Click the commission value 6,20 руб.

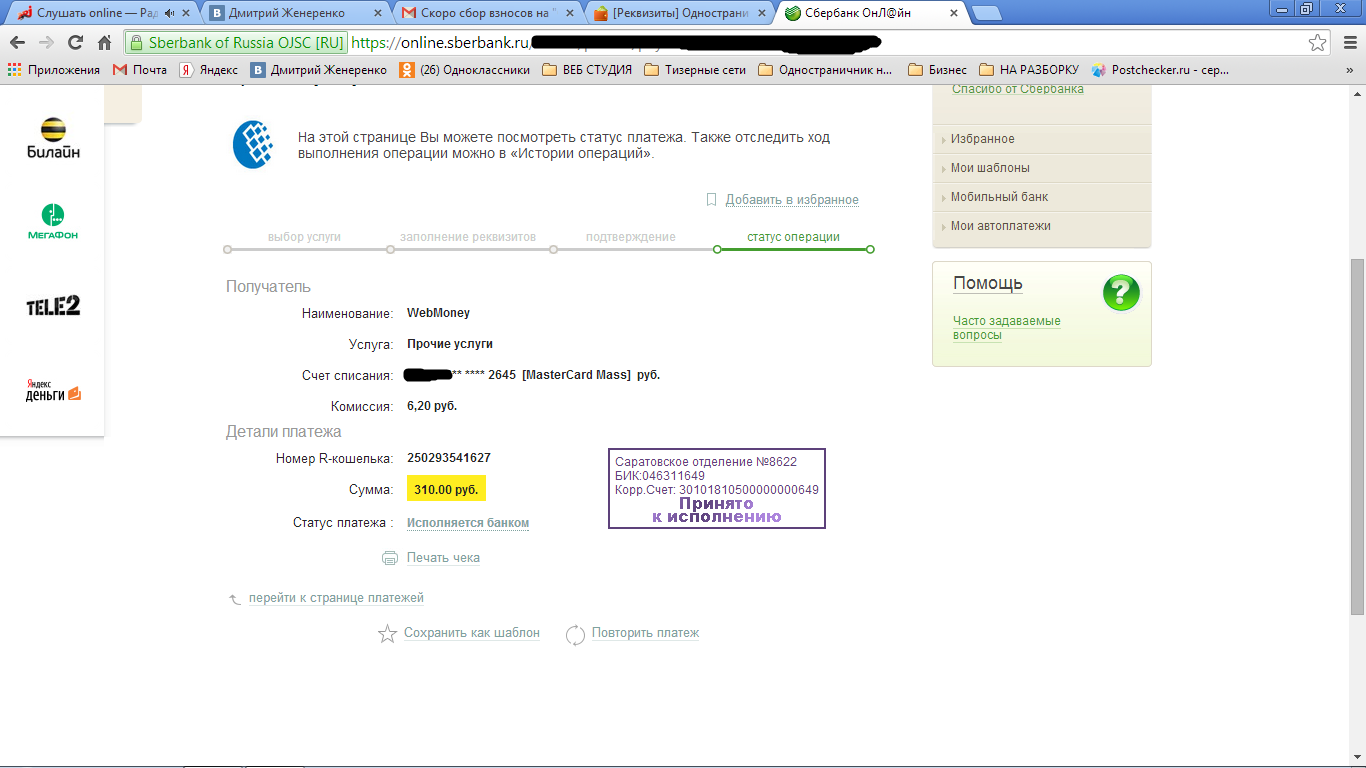pyautogui.click(x=432, y=407)
